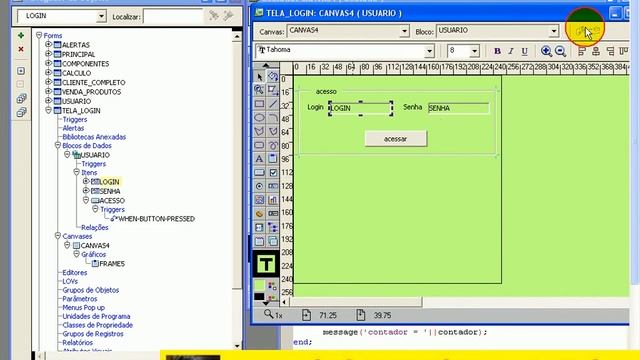Click the expand node icon in navigator sidebar
The width and height of the screenshot is (640, 360).
click(x=21, y=71)
